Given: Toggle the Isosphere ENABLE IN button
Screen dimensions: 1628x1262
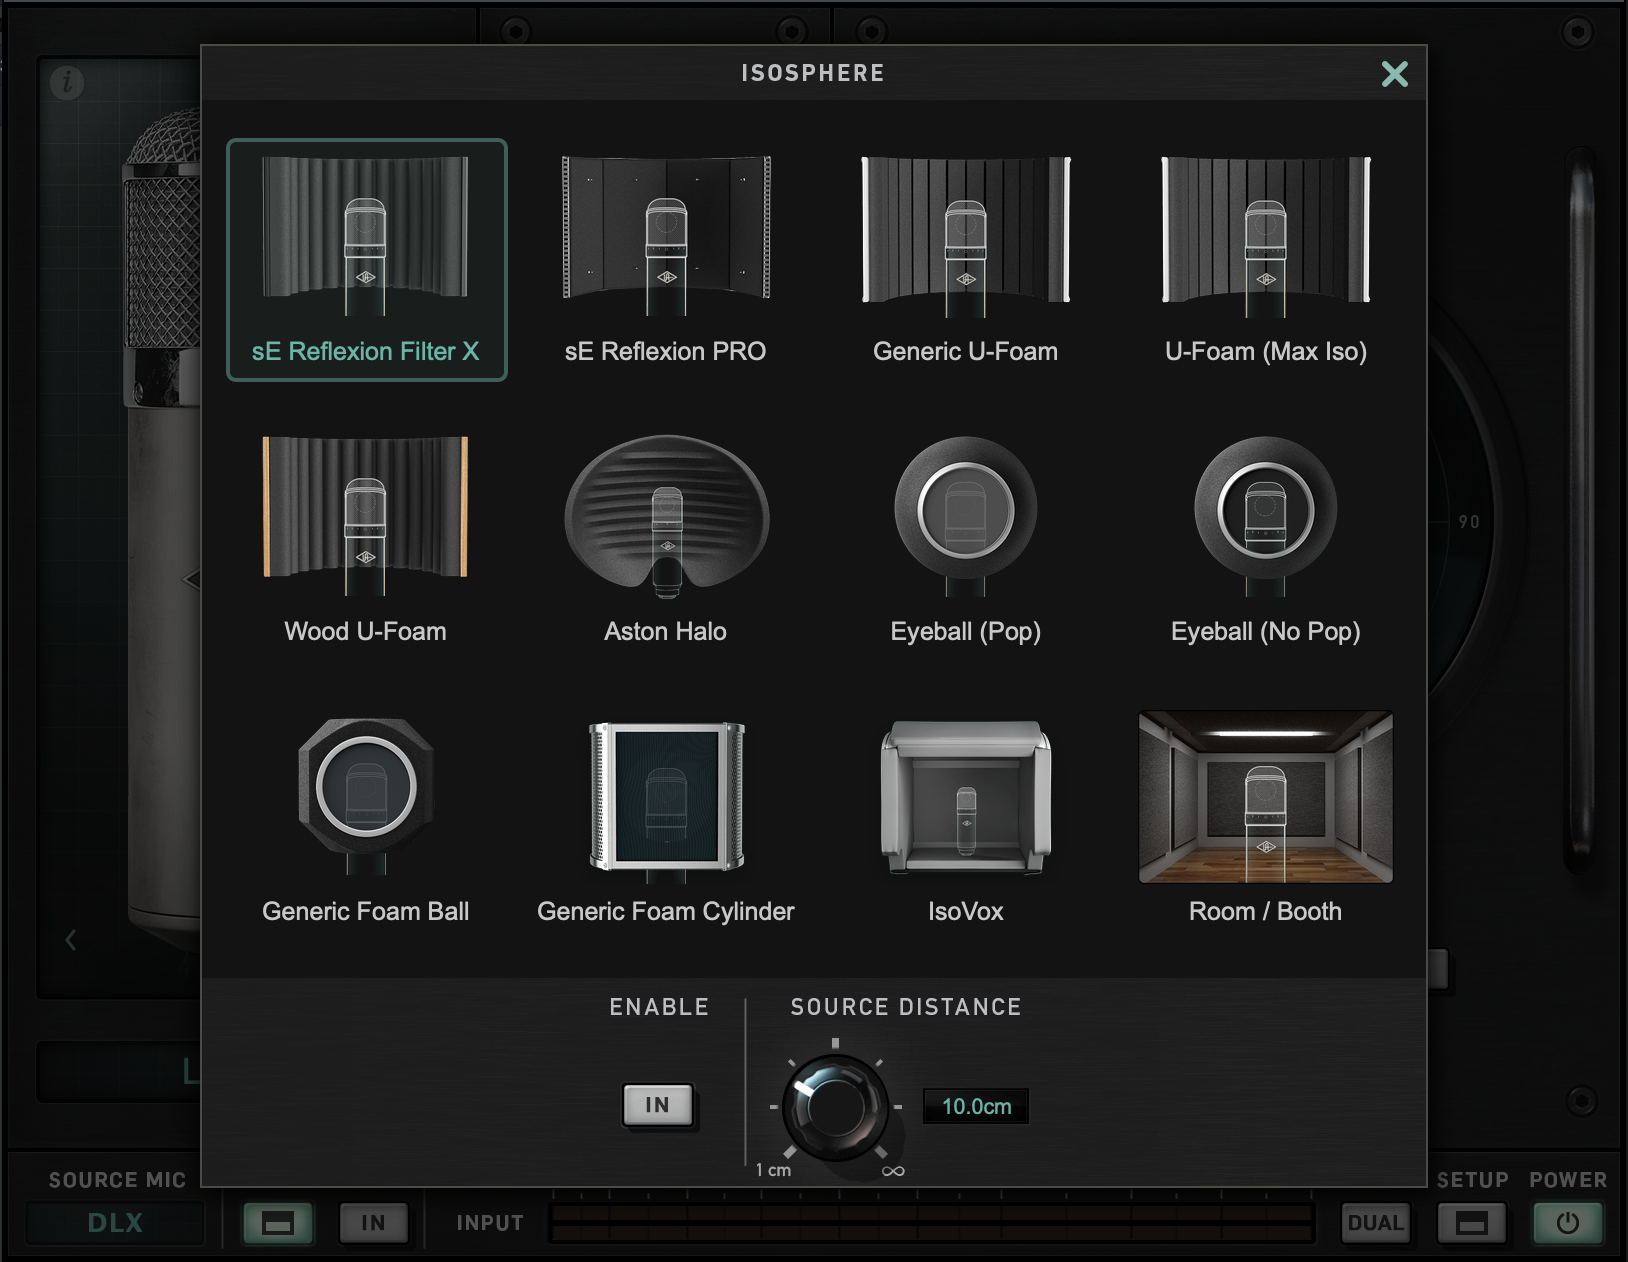Looking at the screenshot, I should coord(657,1105).
